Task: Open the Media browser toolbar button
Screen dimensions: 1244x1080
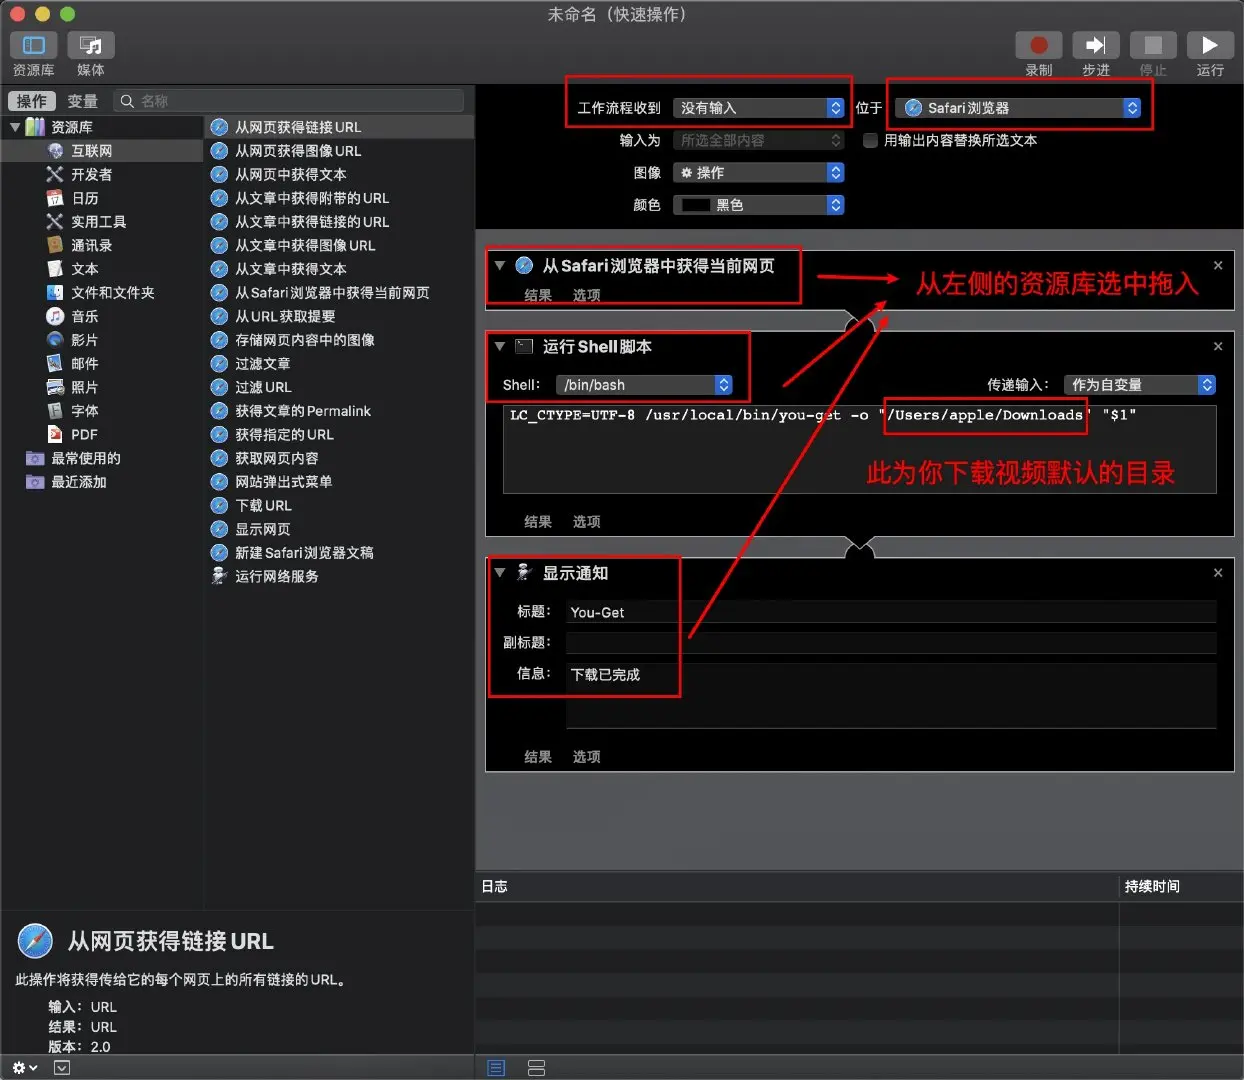Action: pyautogui.click(x=91, y=45)
